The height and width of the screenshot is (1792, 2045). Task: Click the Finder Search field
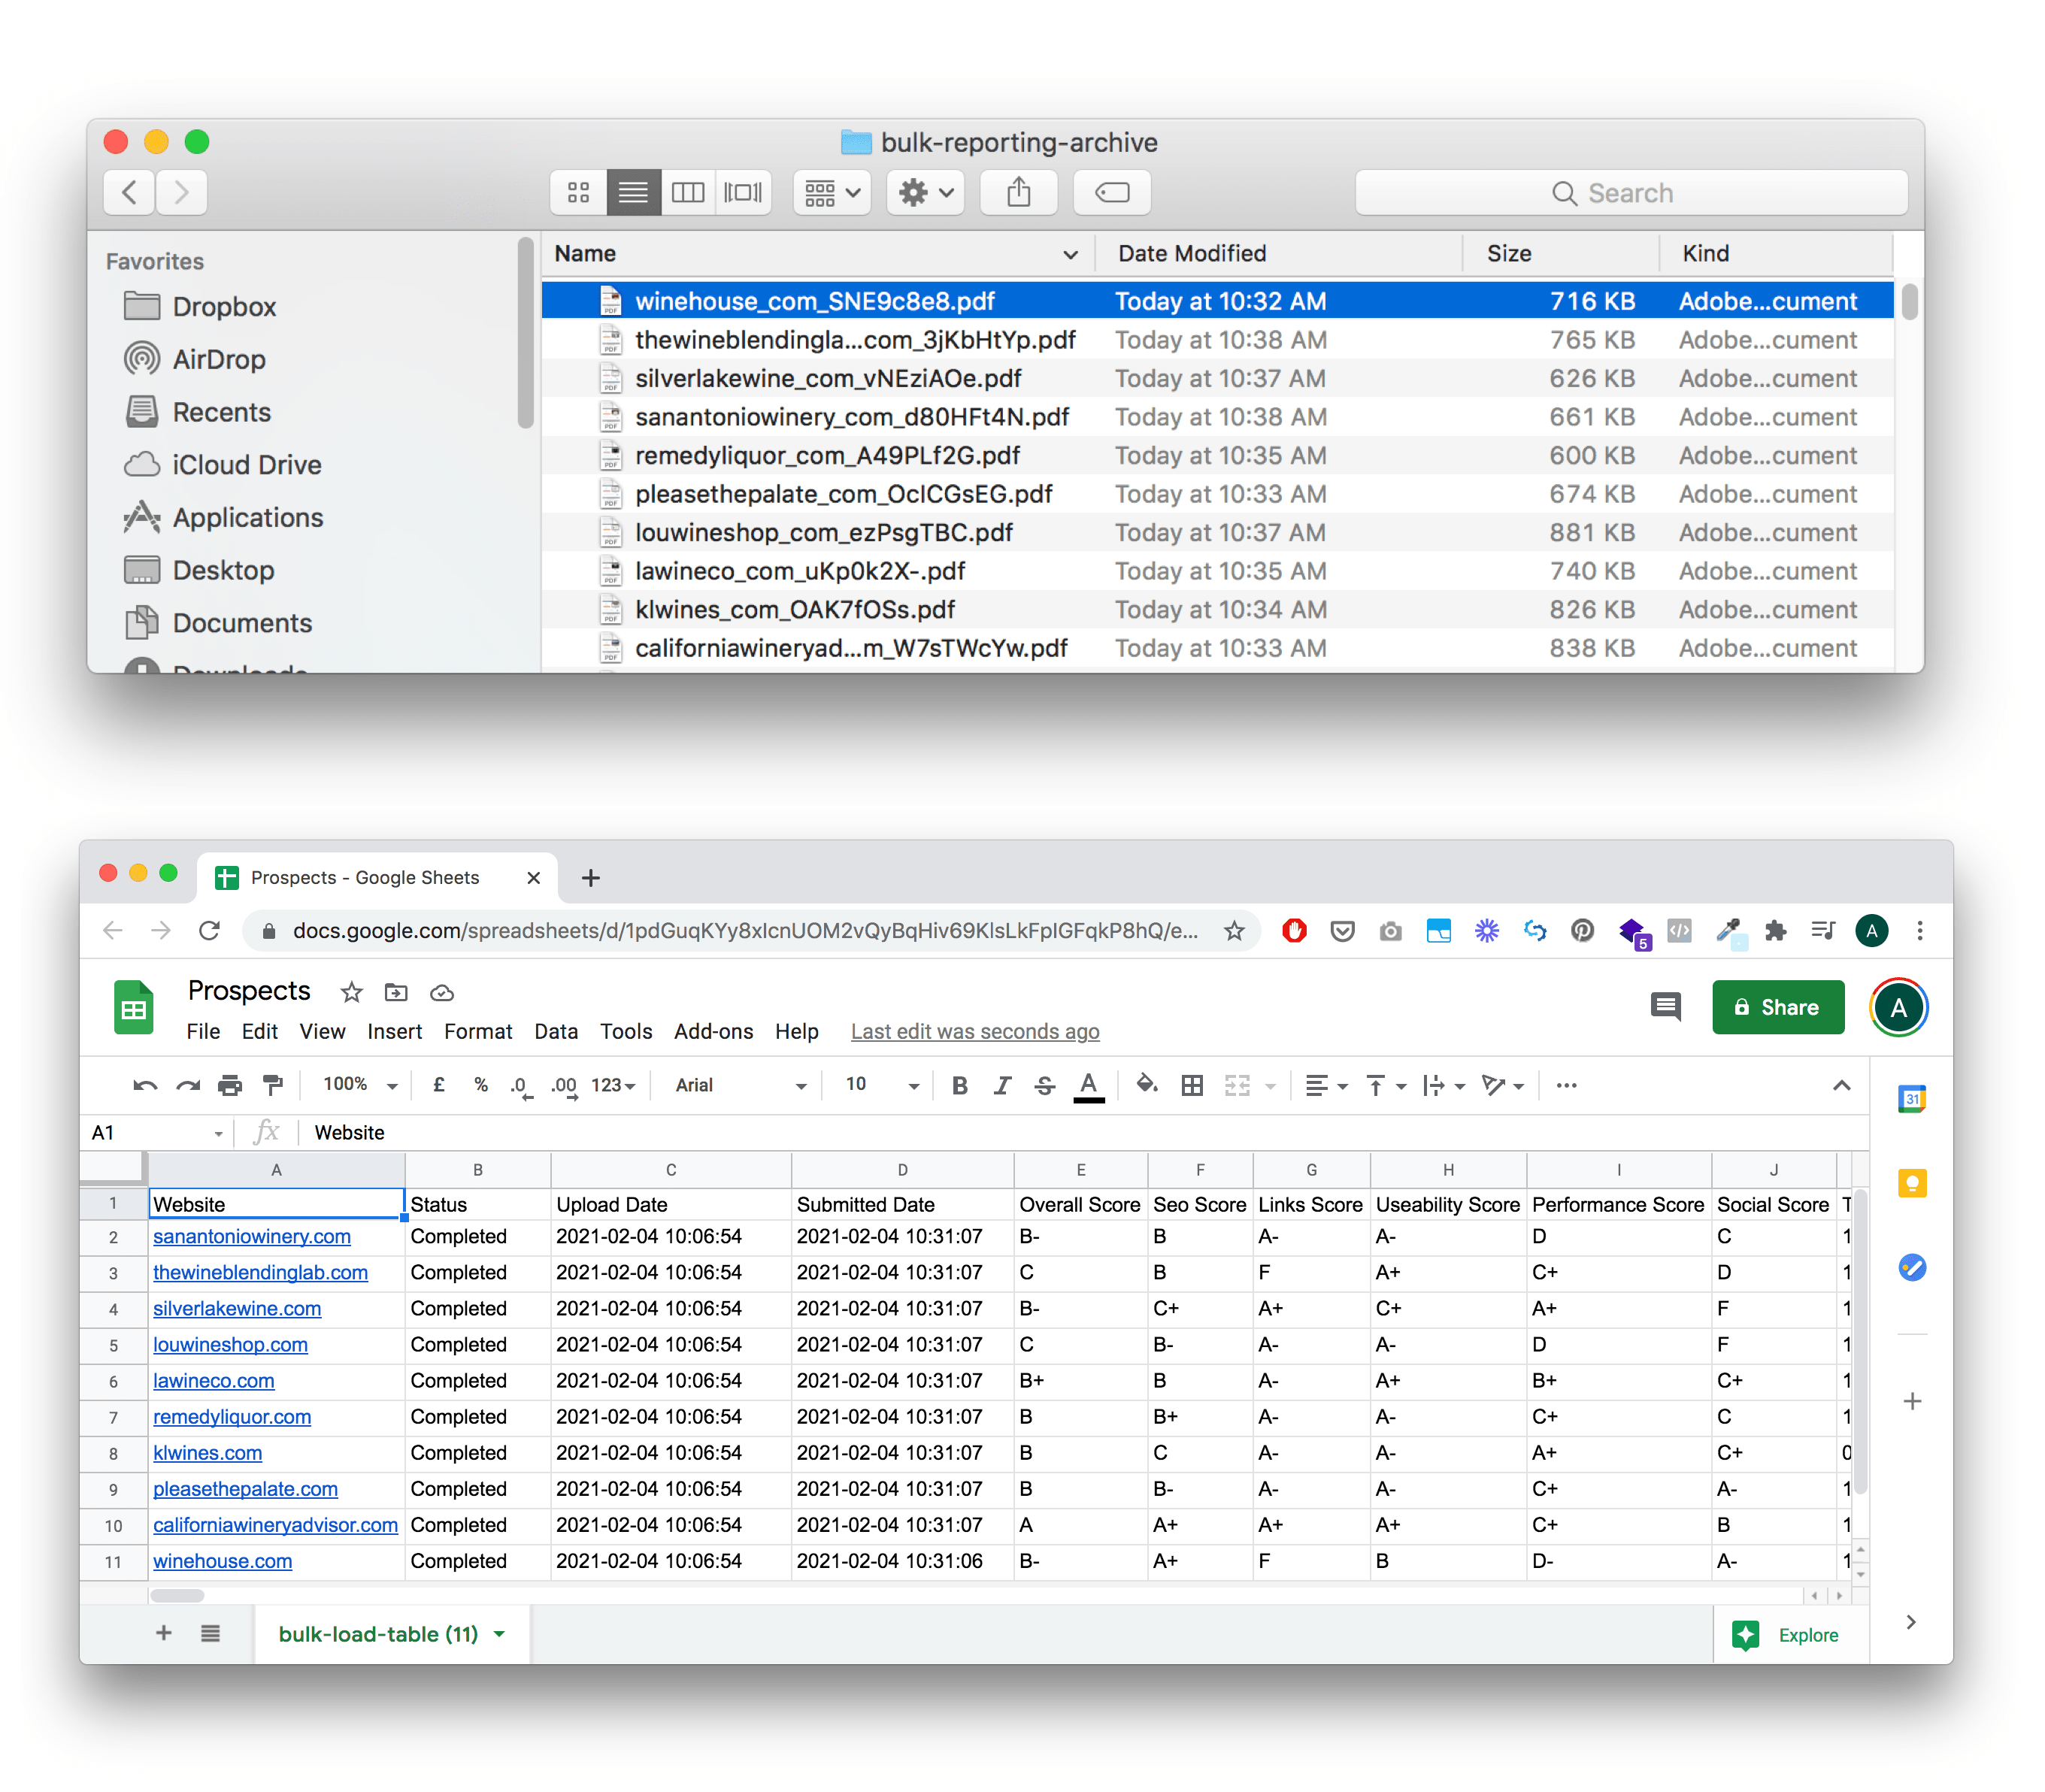pyautogui.click(x=1630, y=193)
